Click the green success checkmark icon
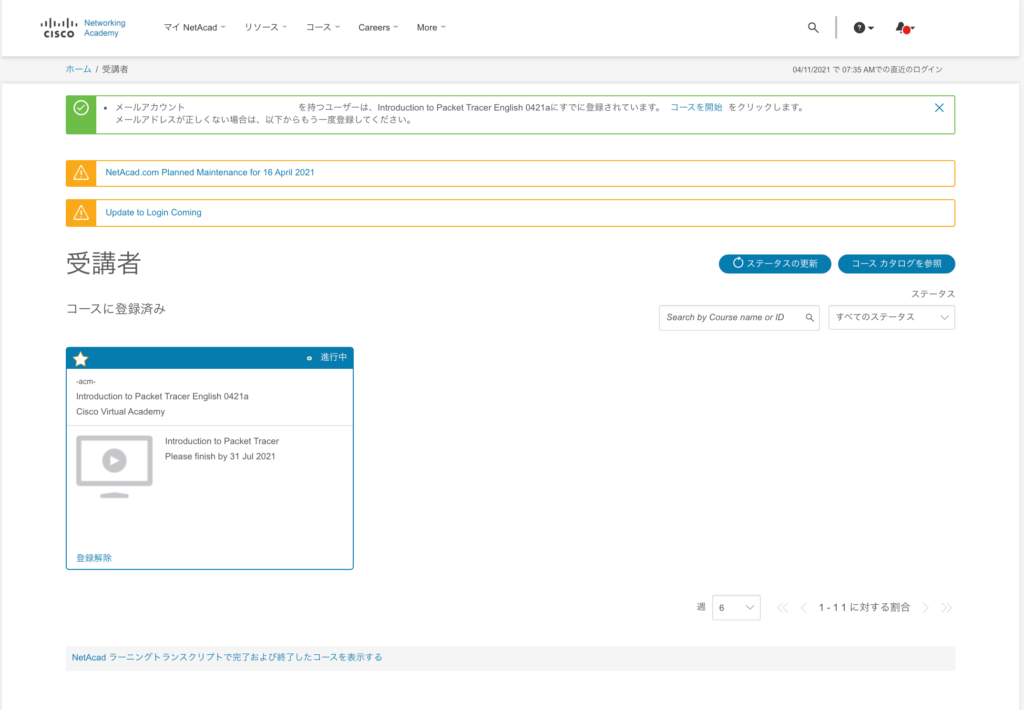 pyautogui.click(x=81, y=108)
